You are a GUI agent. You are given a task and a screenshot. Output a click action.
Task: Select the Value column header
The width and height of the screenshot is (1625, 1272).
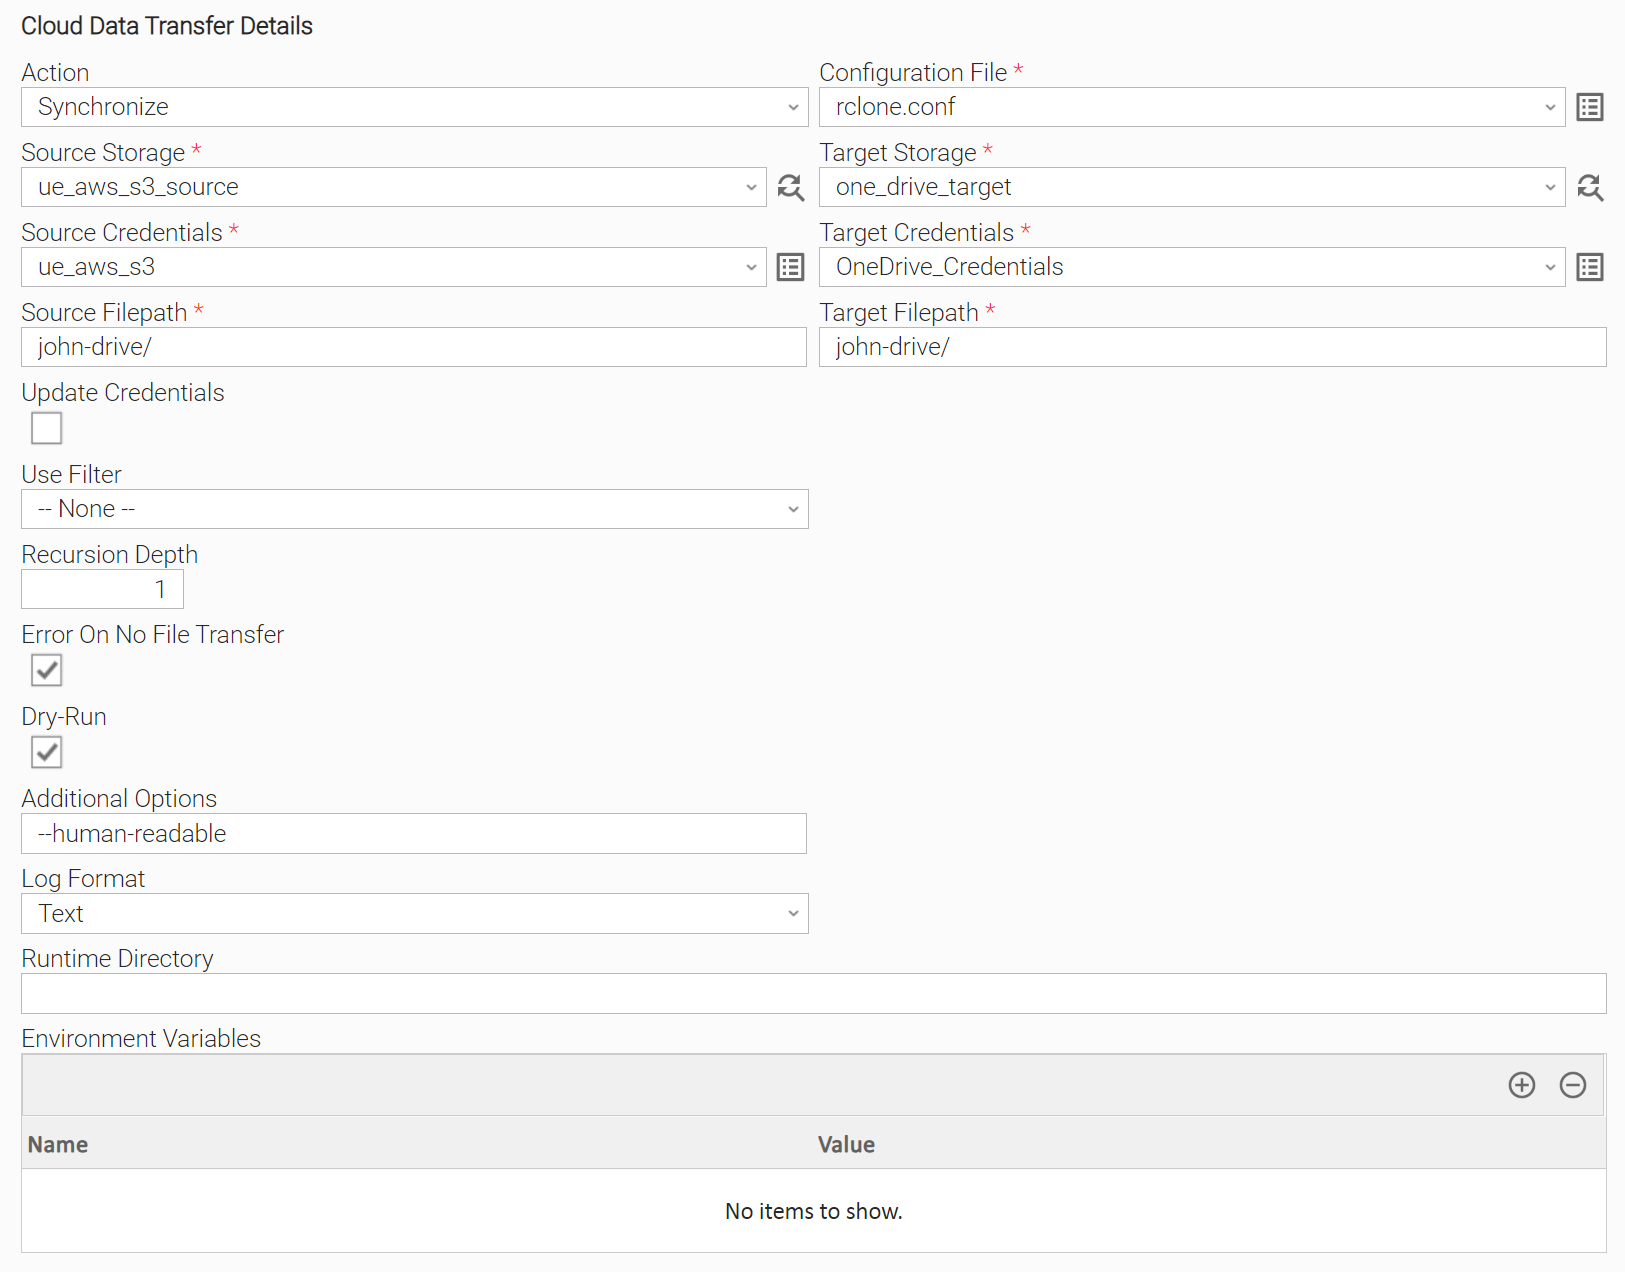pos(846,1145)
